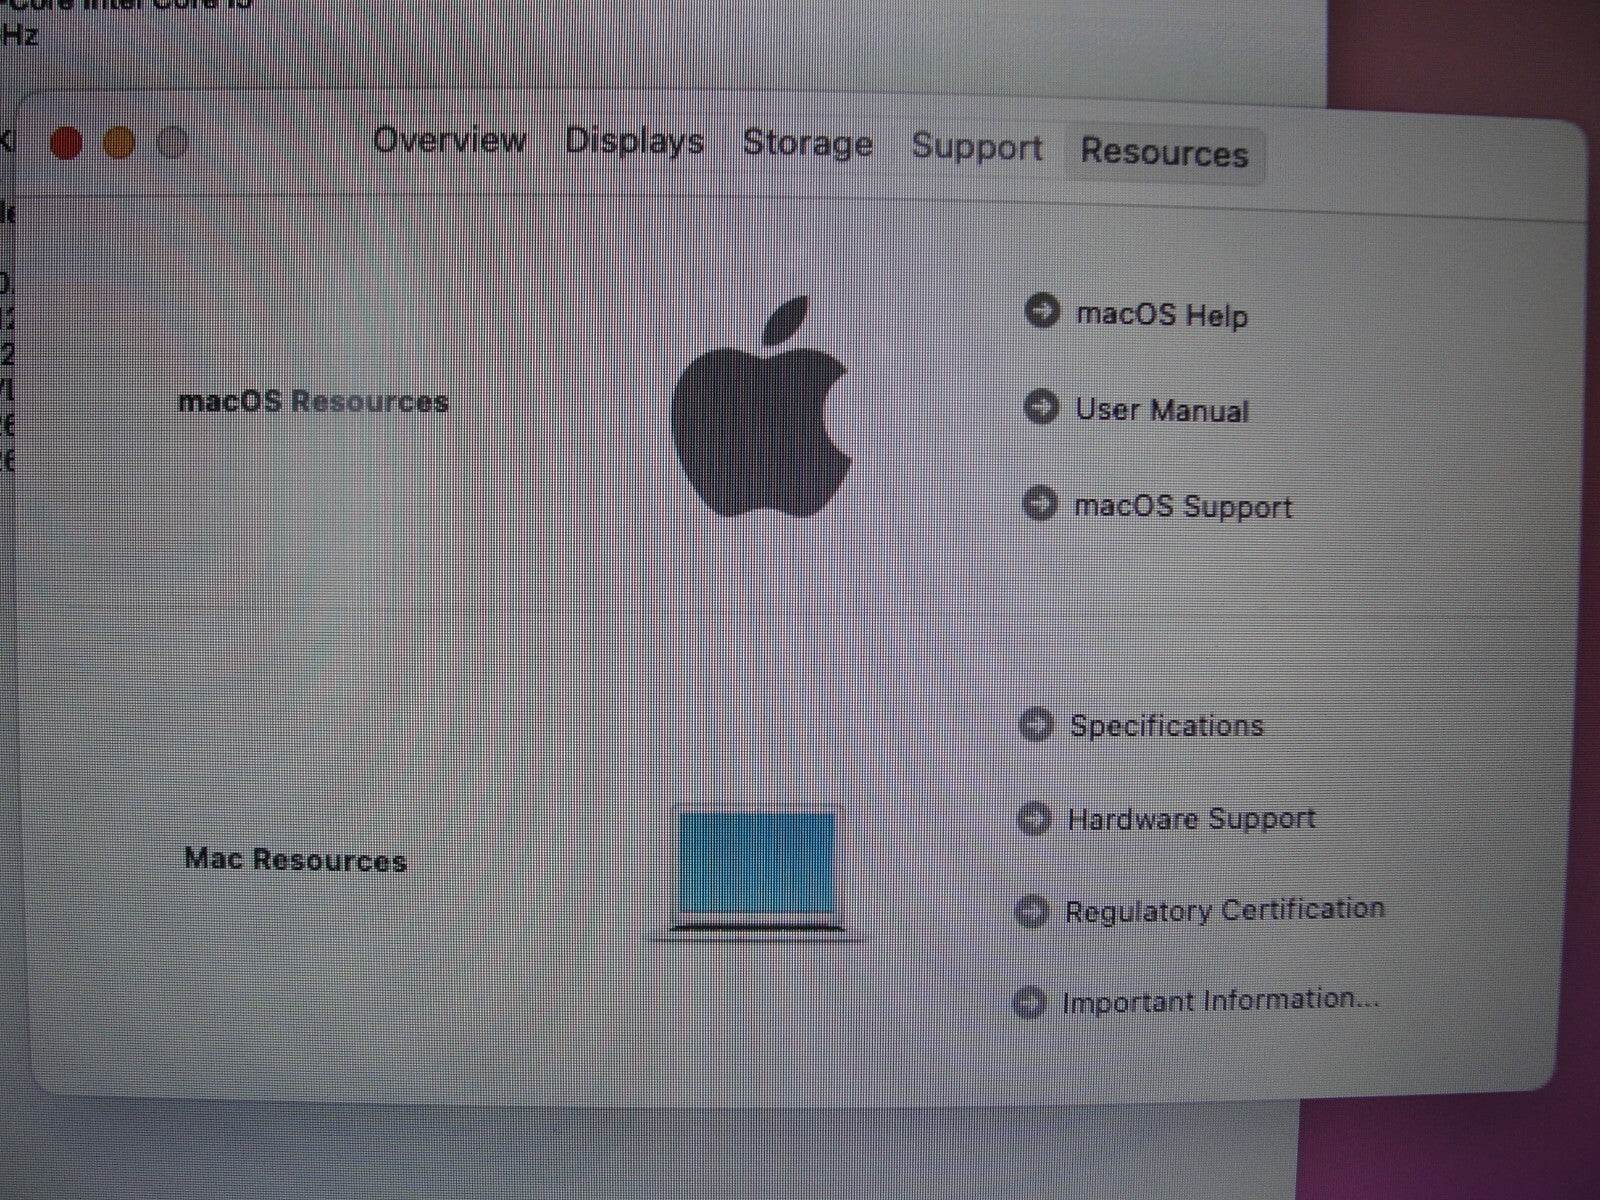Click the arrow icon beside Important Information
The image size is (1600, 1200).
click(1029, 1002)
